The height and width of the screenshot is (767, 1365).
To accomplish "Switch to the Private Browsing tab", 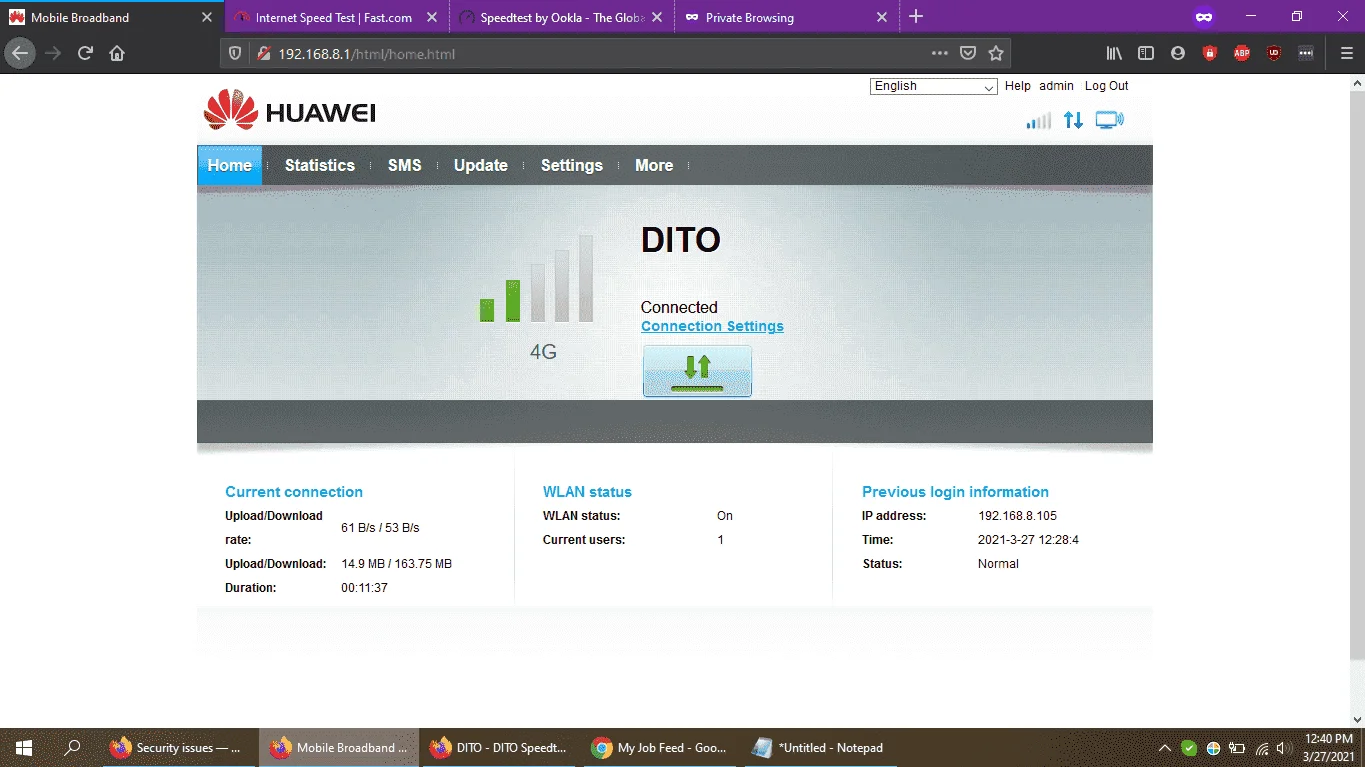I will pos(786,17).
